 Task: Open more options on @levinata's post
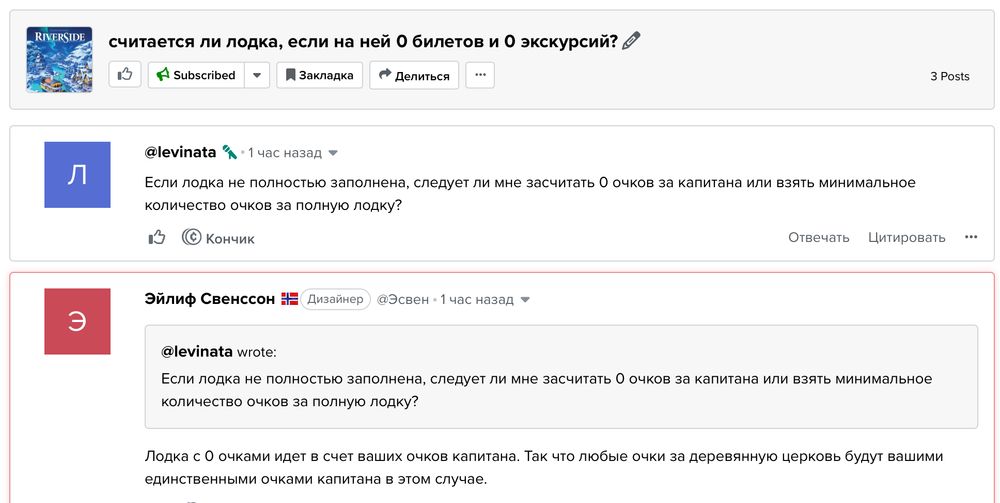(971, 237)
